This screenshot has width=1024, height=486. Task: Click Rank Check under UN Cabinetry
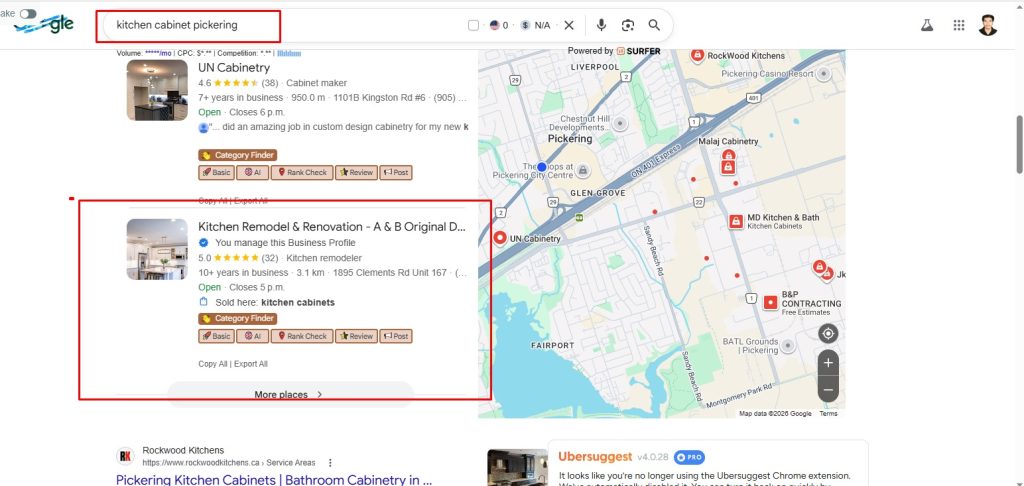[x=302, y=172]
